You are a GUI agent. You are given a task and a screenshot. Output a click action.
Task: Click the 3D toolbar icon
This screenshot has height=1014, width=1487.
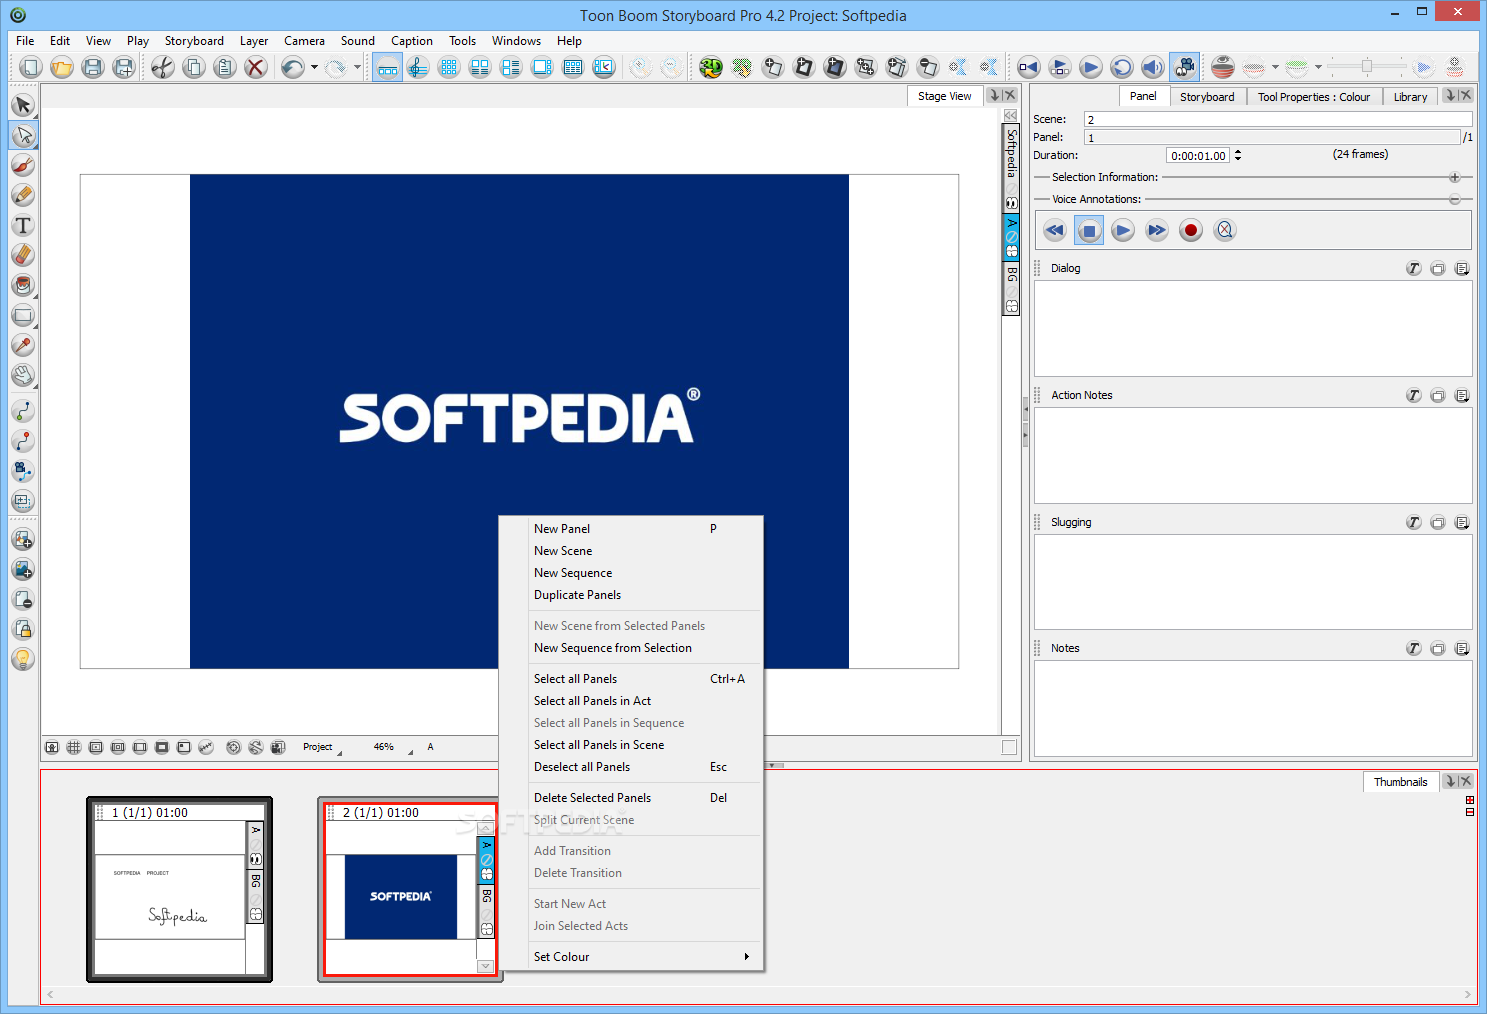711,67
